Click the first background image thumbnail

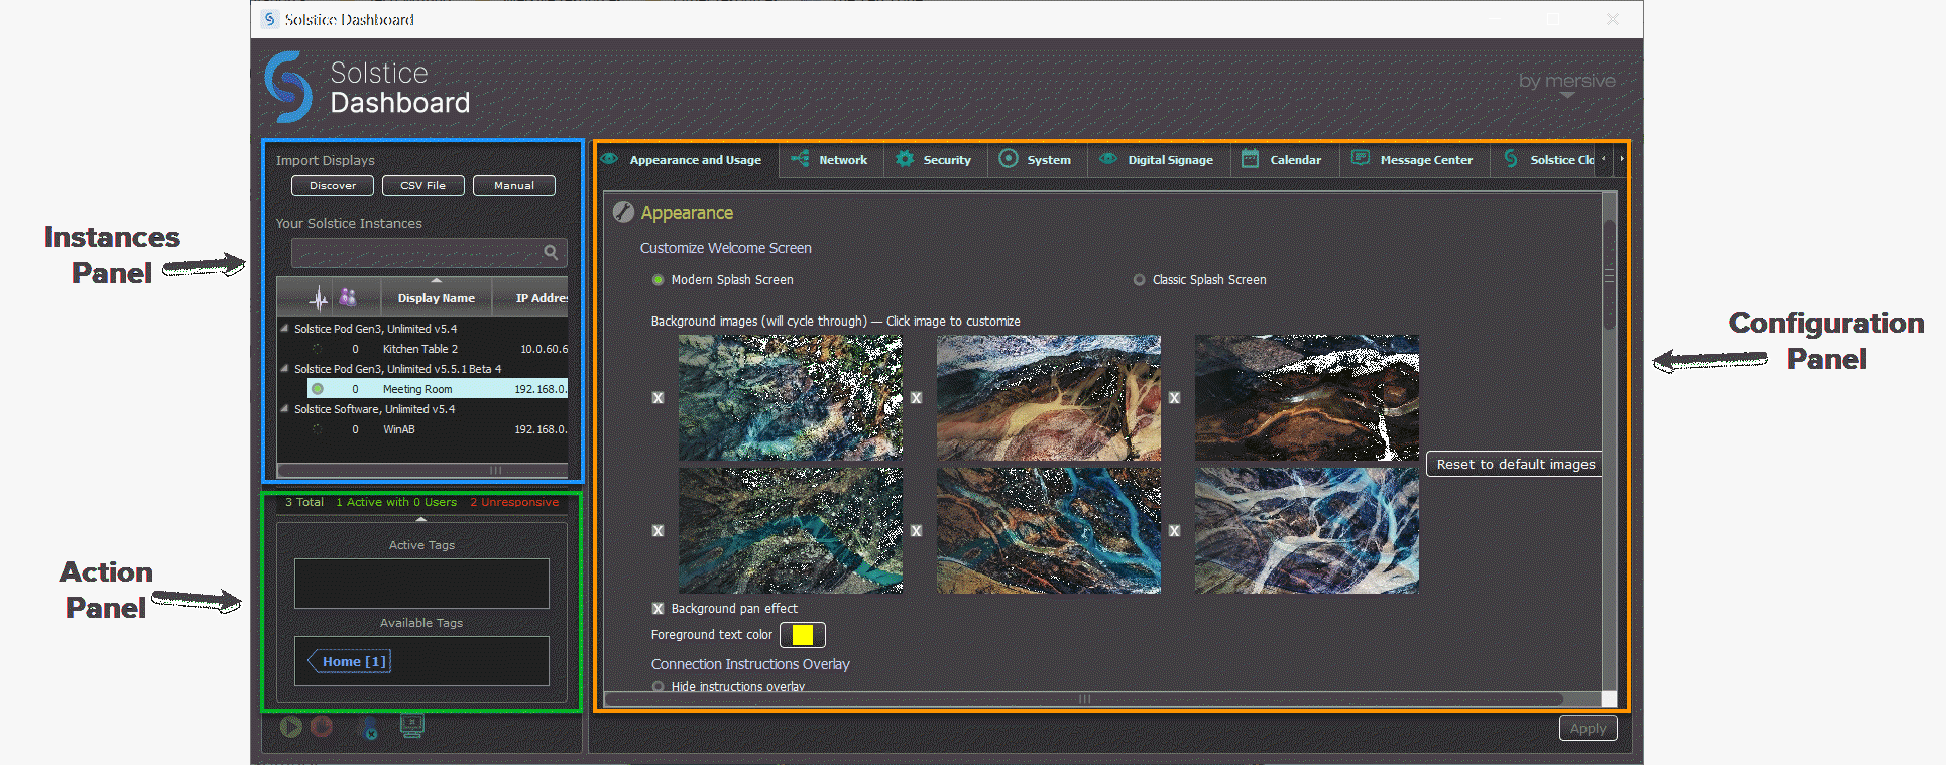[x=791, y=398]
